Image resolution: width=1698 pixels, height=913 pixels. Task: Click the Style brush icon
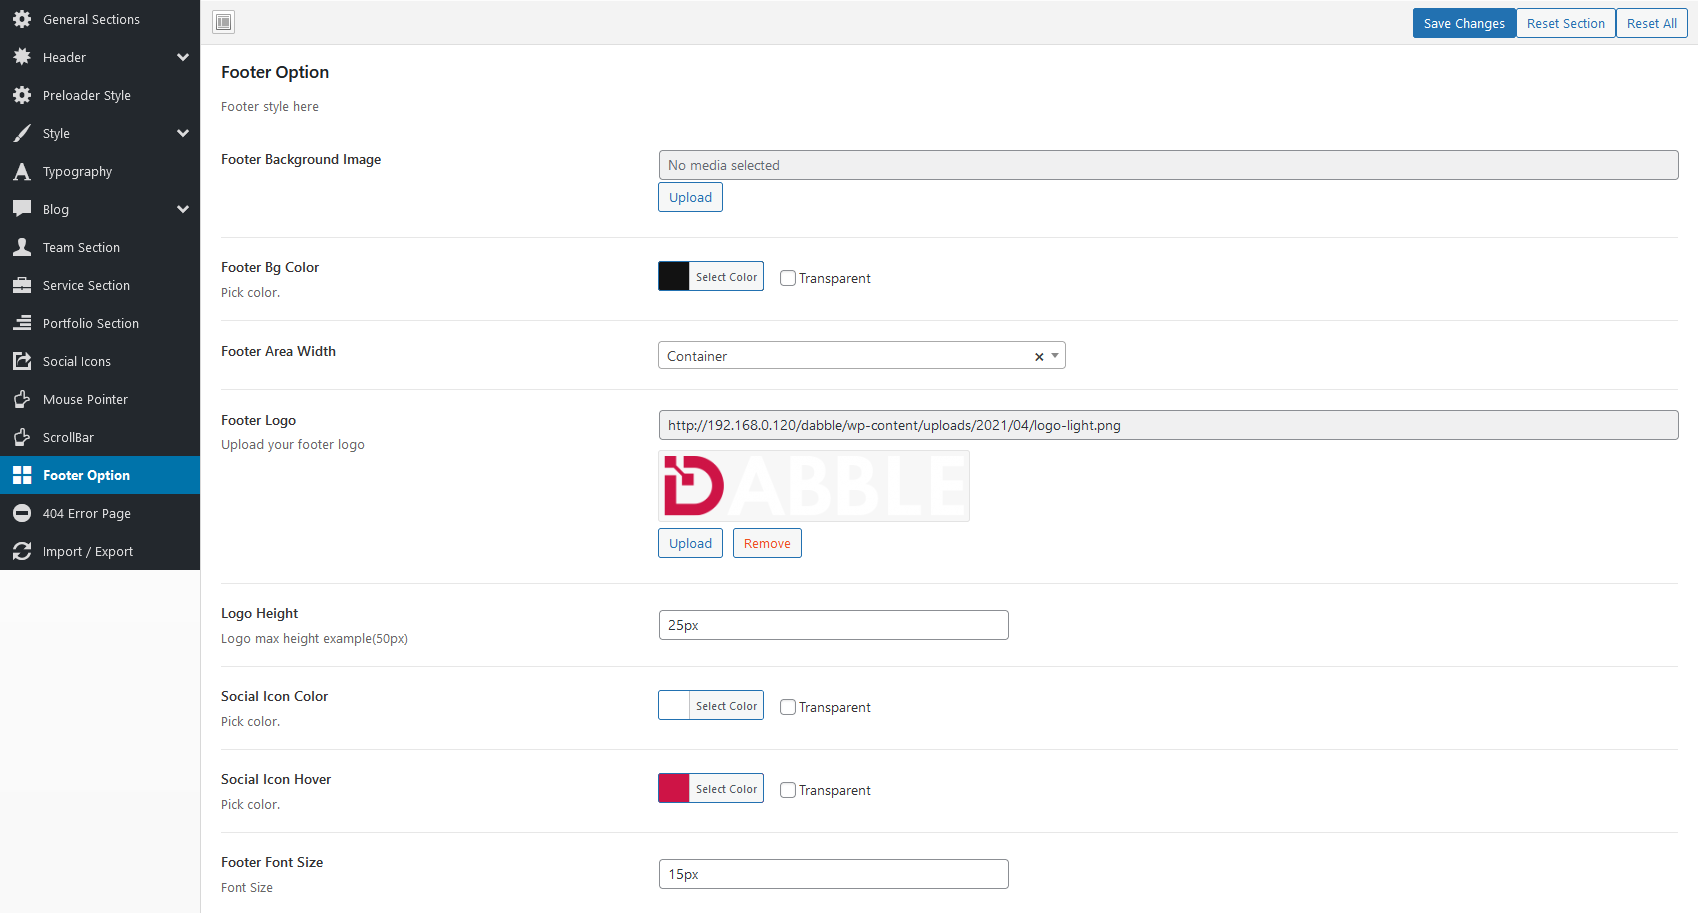pyautogui.click(x=22, y=133)
